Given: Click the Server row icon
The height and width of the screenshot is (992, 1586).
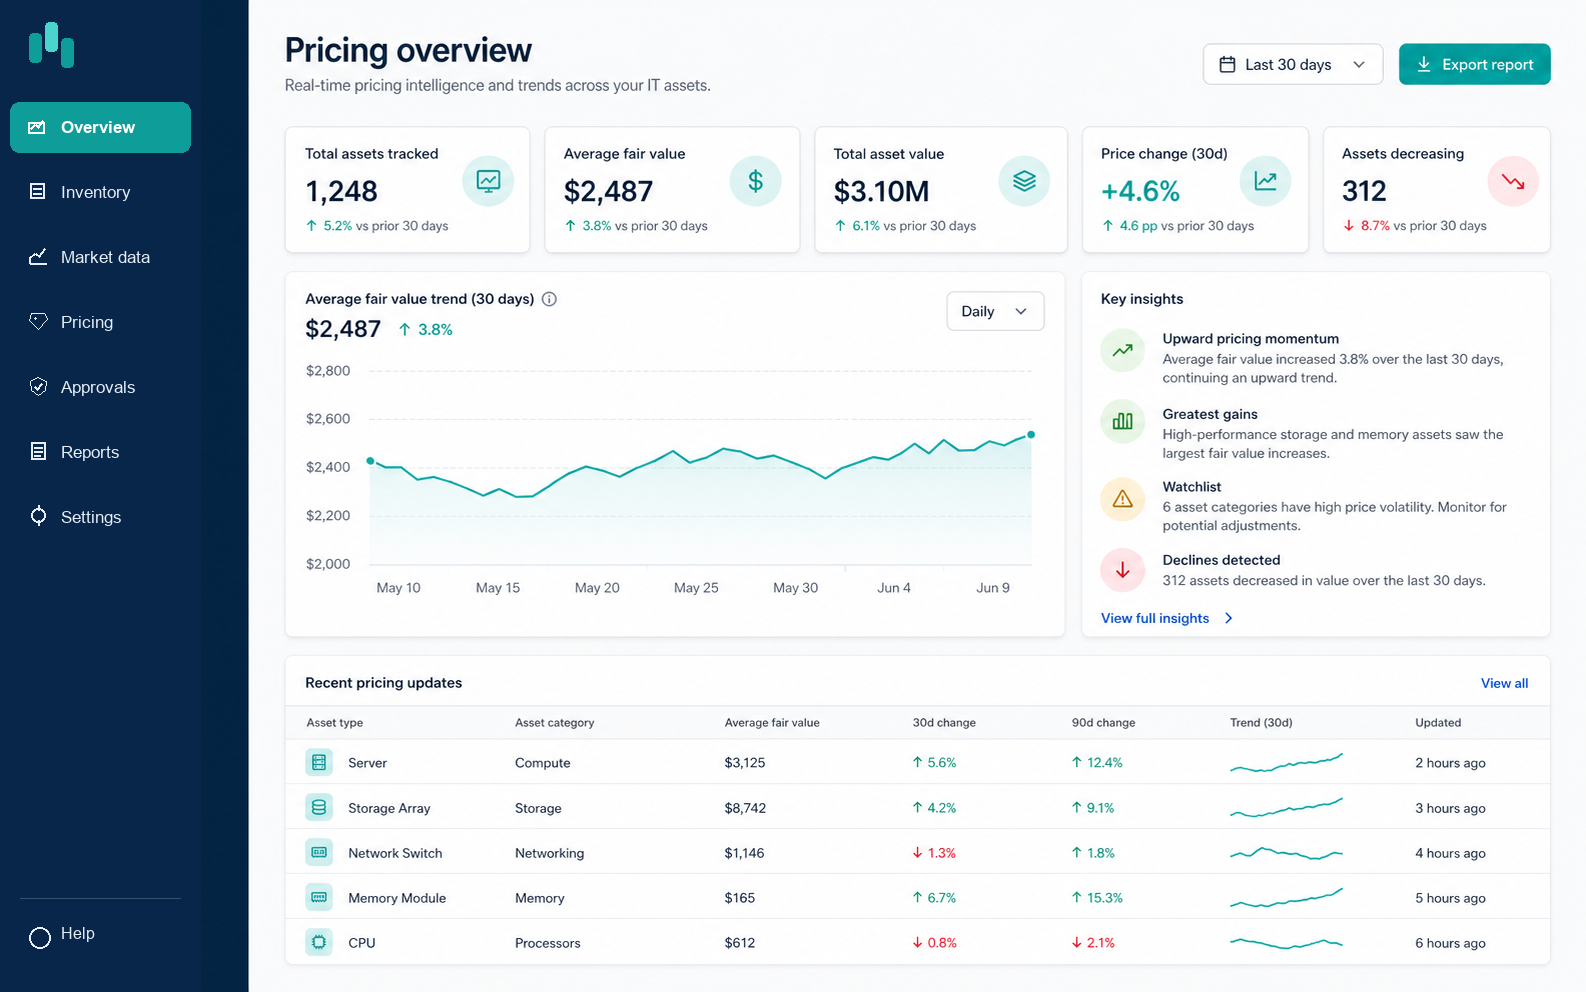Looking at the screenshot, I should pyautogui.click(x=319, y=762).
